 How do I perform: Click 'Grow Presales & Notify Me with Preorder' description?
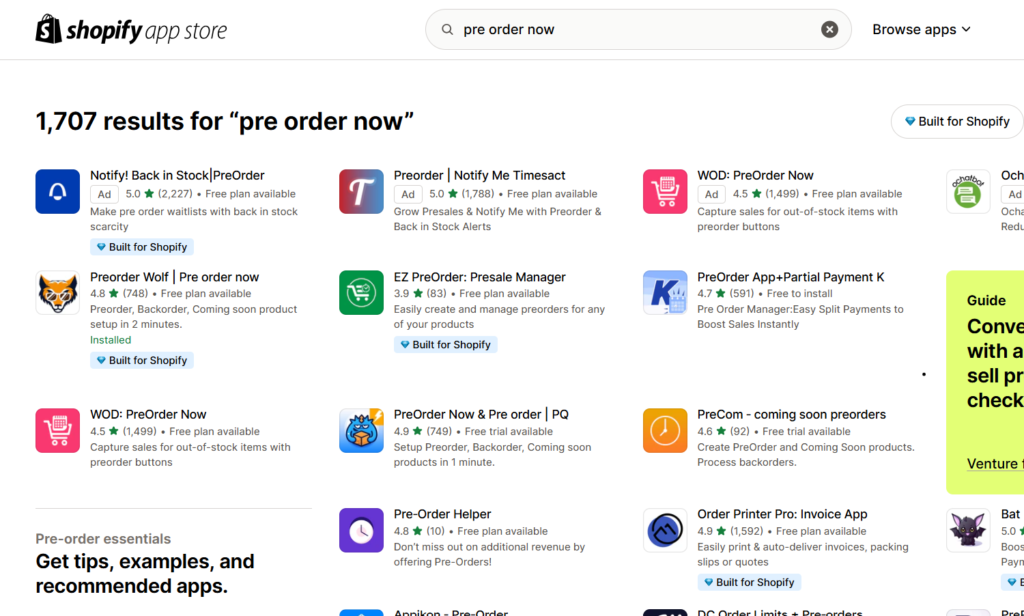(498, 219)
